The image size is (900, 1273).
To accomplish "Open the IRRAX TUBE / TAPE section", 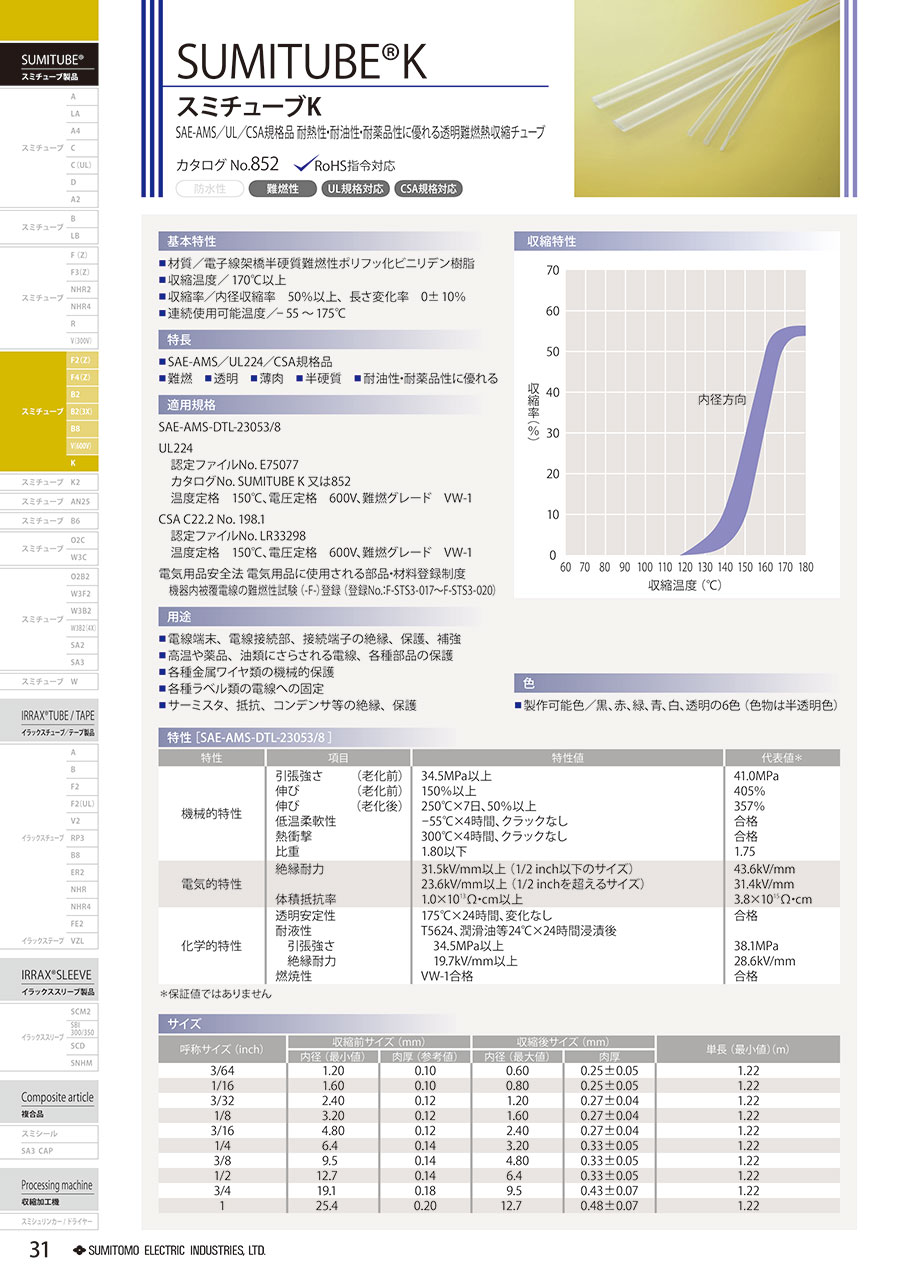I will [58, 722].
